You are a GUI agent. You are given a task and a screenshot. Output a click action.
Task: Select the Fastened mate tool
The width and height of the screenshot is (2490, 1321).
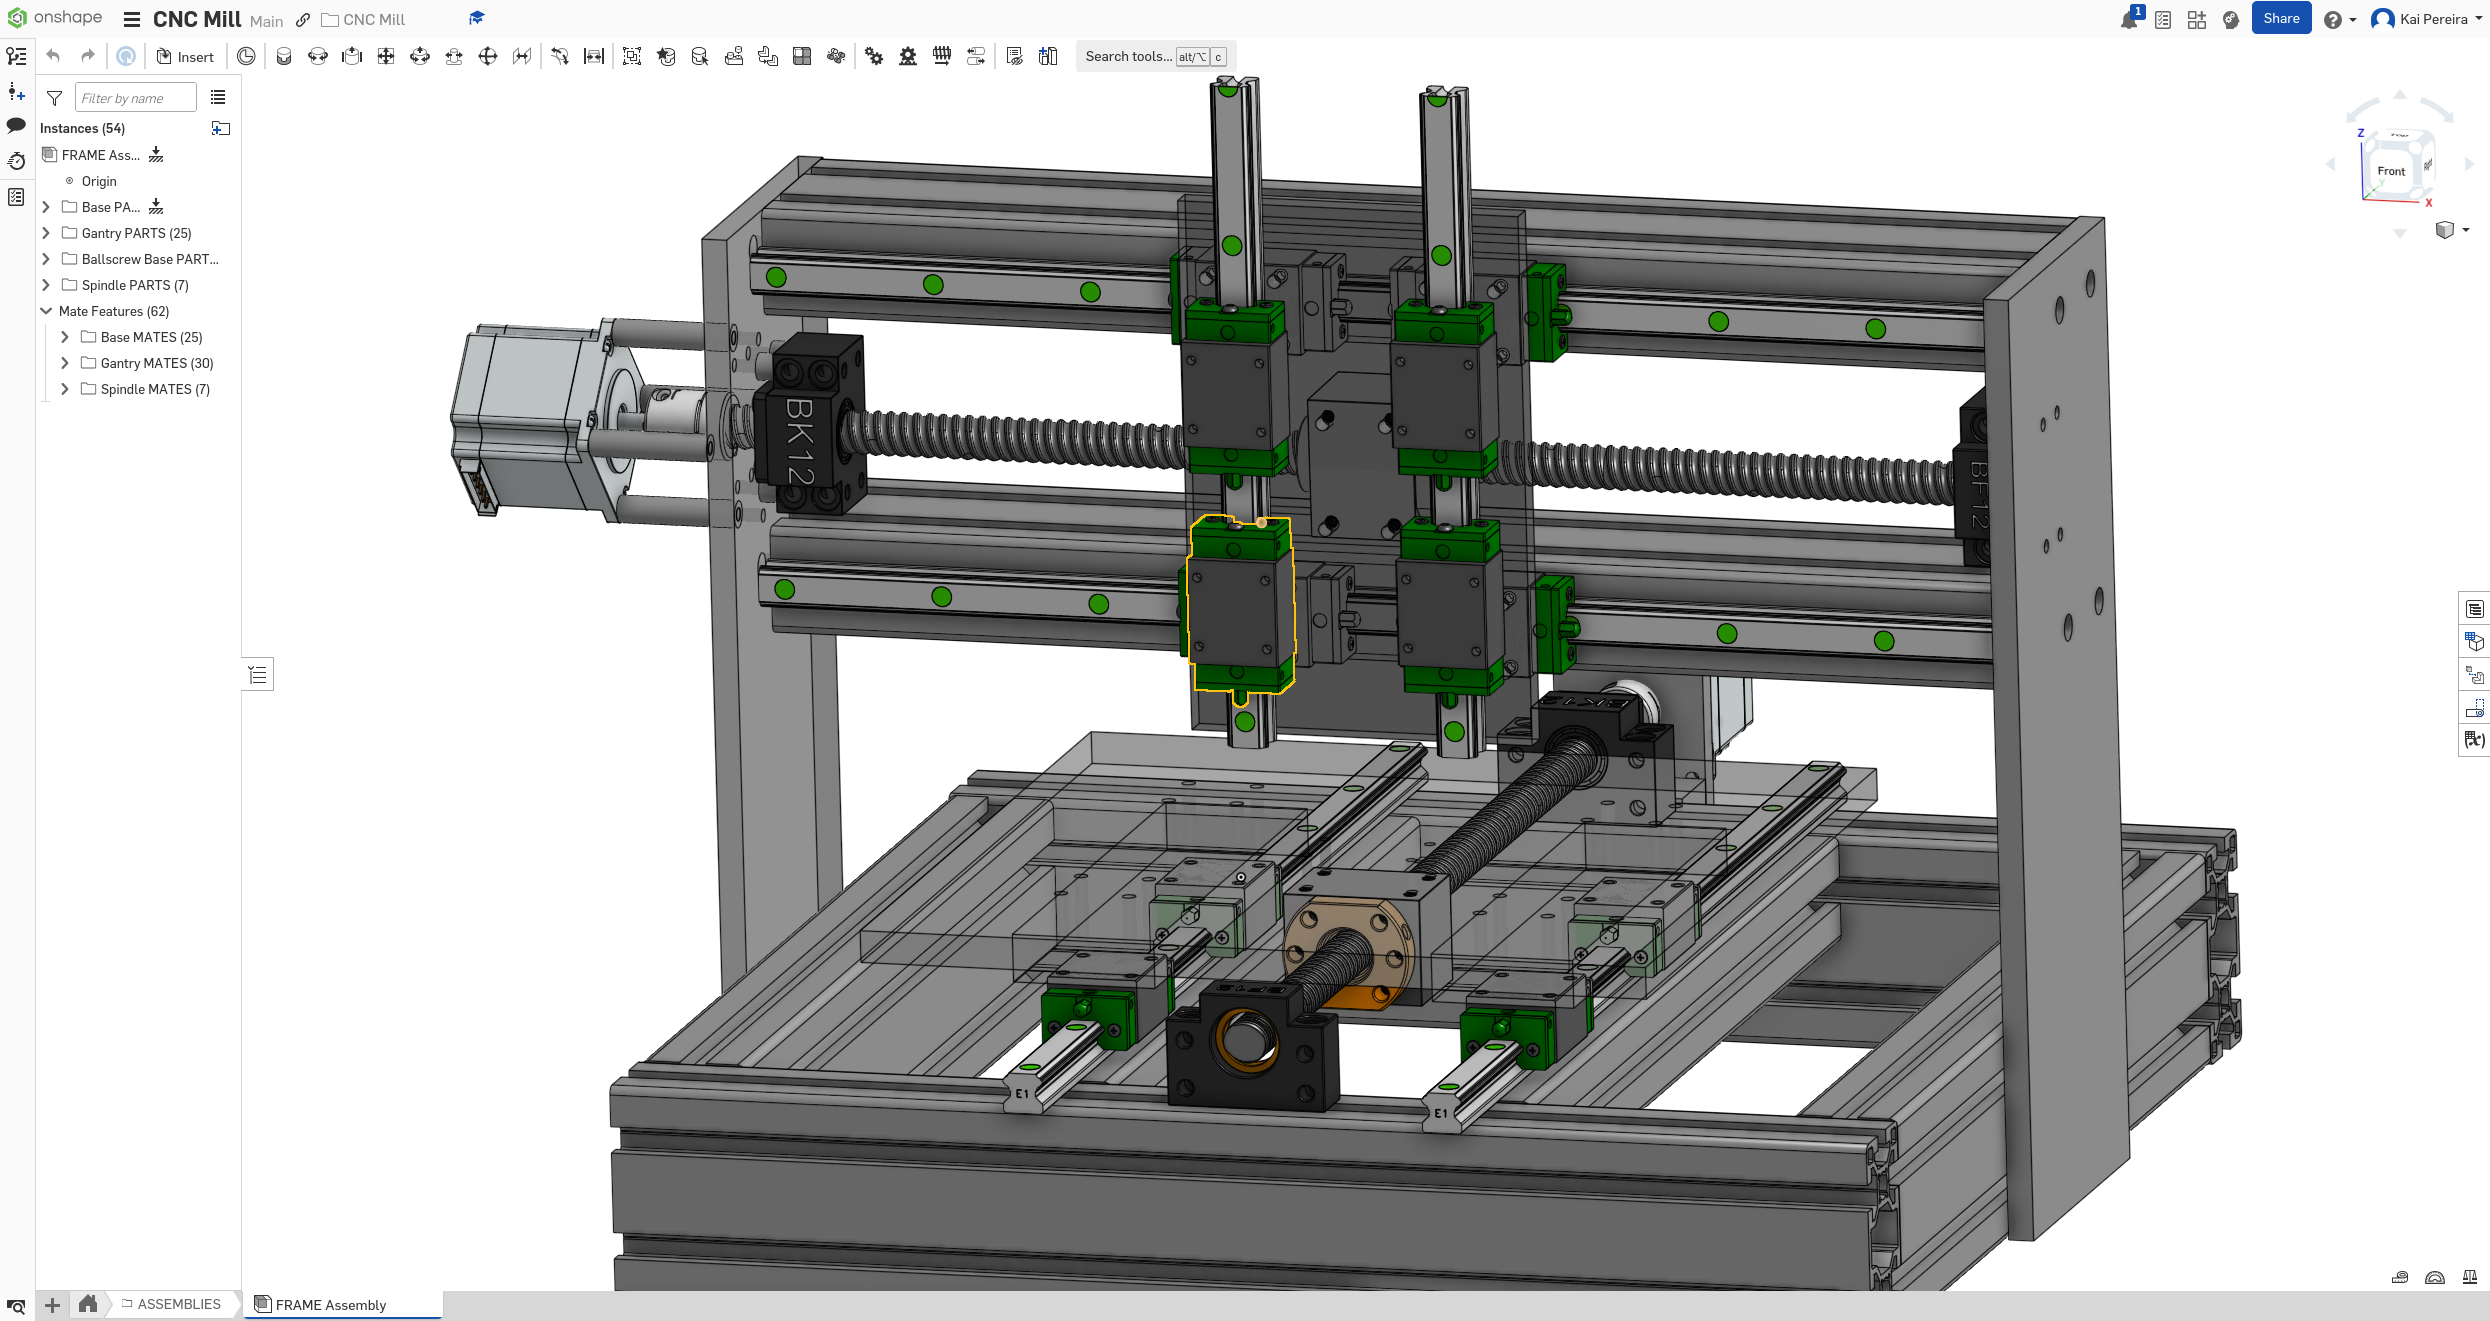[x=284, y=57]
